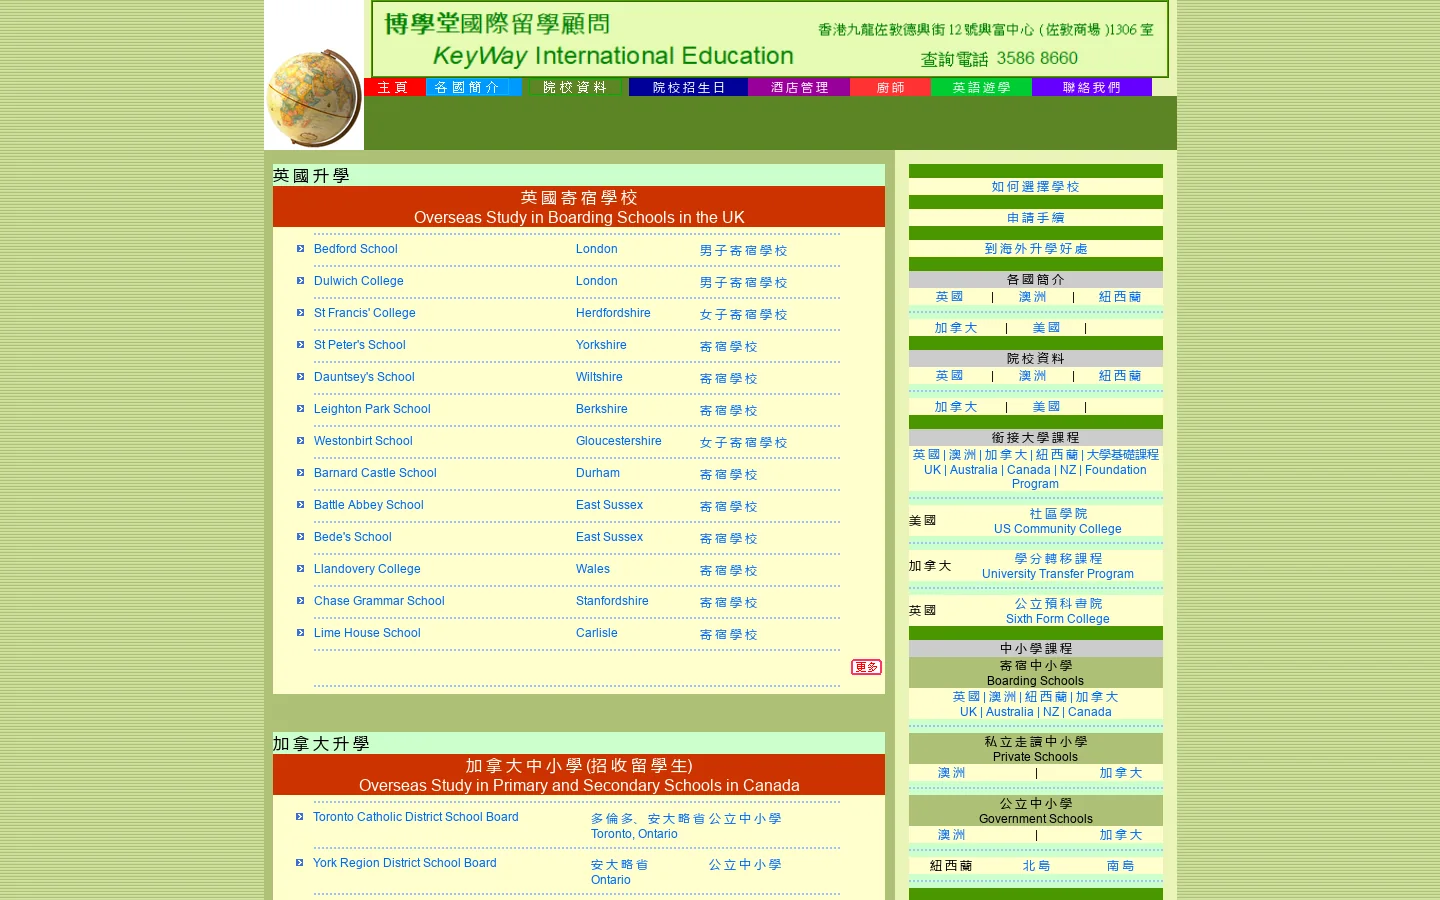Open 申請手續 sidebar link
Screen dimensions: 1440x900
point(1035,217)
